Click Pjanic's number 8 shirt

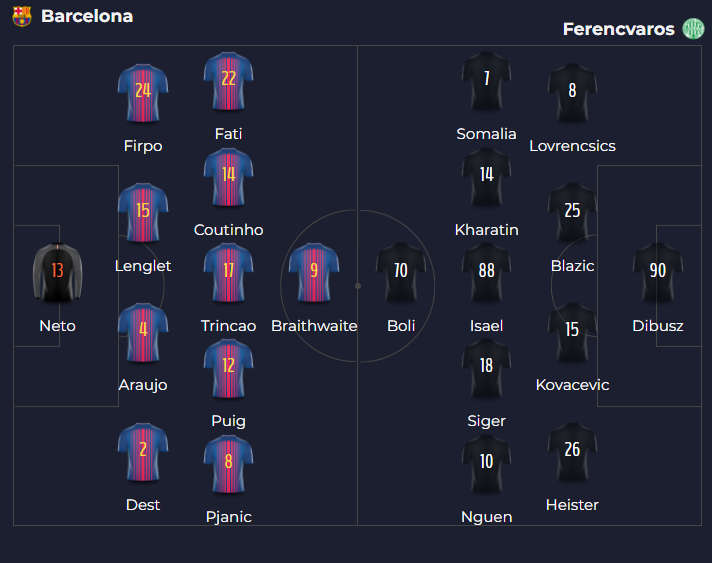click(x=228, y=464)
